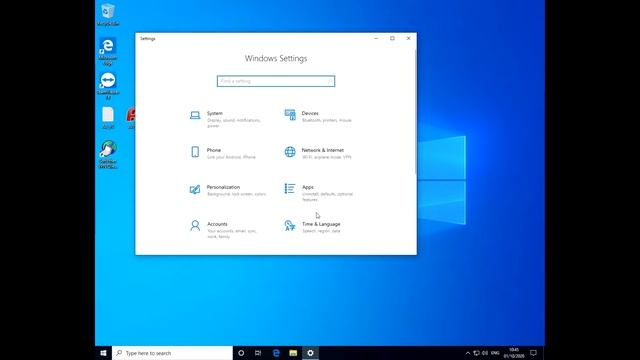This screenshot has width=640, height=360.
Task: Minimize the Settings window
Action: [376, 38]
